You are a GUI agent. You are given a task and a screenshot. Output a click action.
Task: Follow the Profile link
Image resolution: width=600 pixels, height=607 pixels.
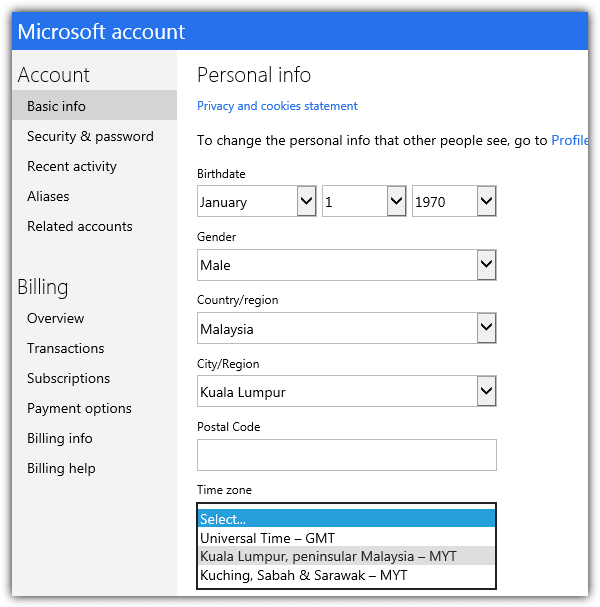pos(569,140)
